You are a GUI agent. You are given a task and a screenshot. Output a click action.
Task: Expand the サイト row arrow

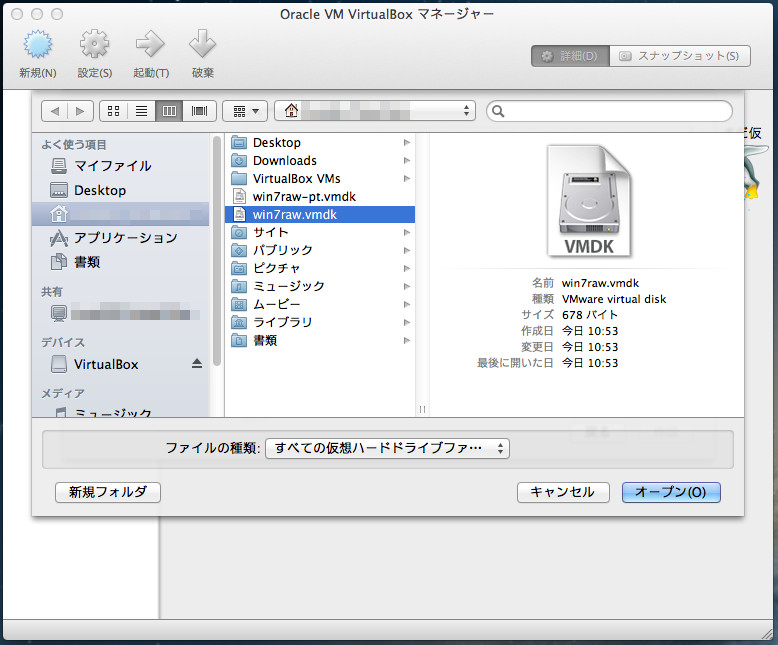[407, 233]
